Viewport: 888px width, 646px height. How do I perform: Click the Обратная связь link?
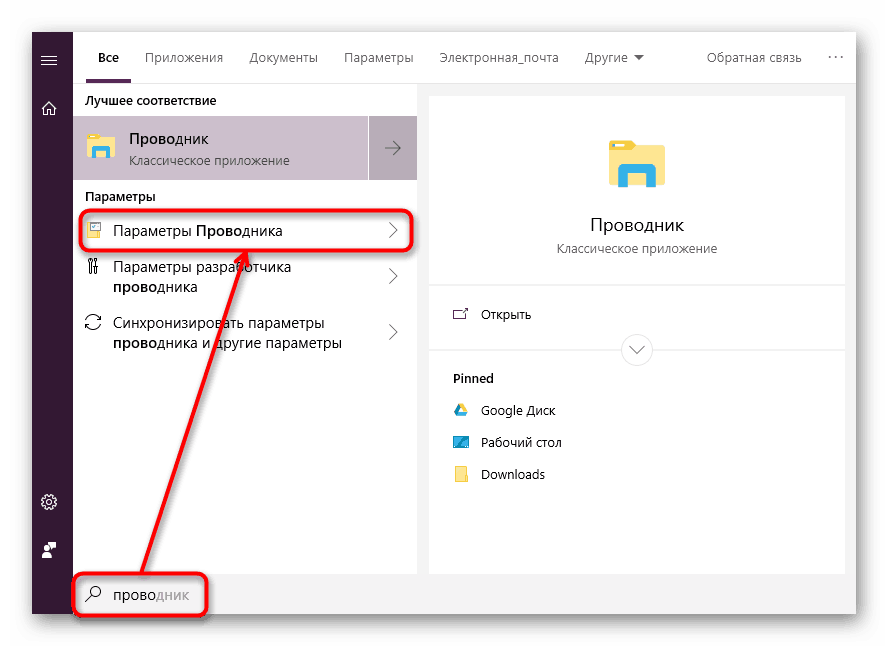coord(753,58)
